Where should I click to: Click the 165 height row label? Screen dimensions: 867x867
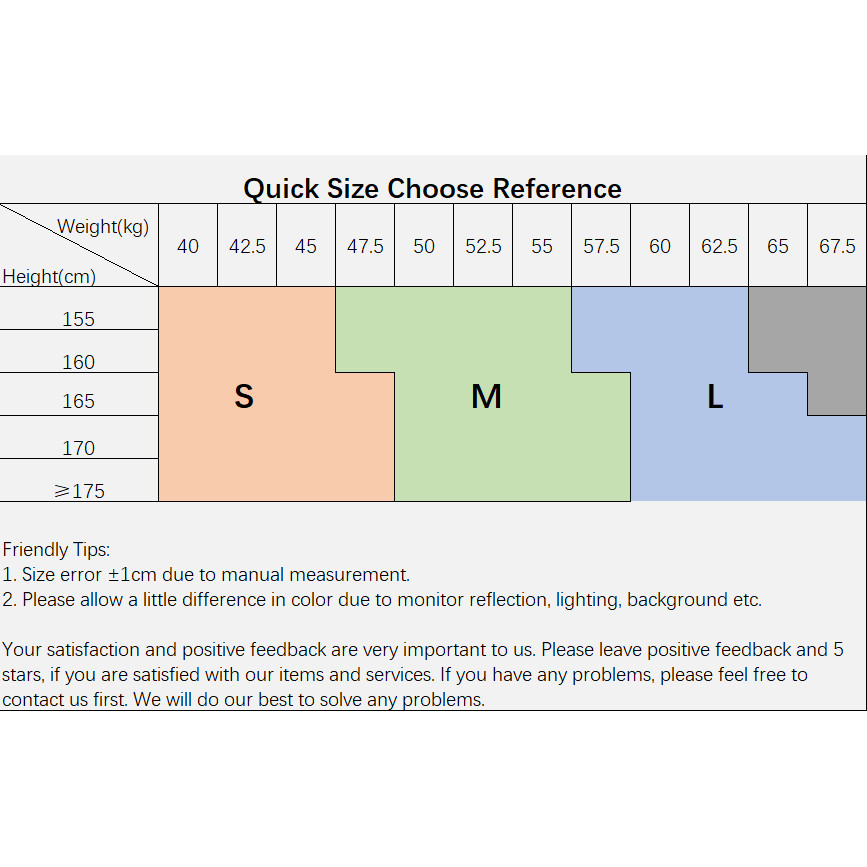click(x=79, y=401)
